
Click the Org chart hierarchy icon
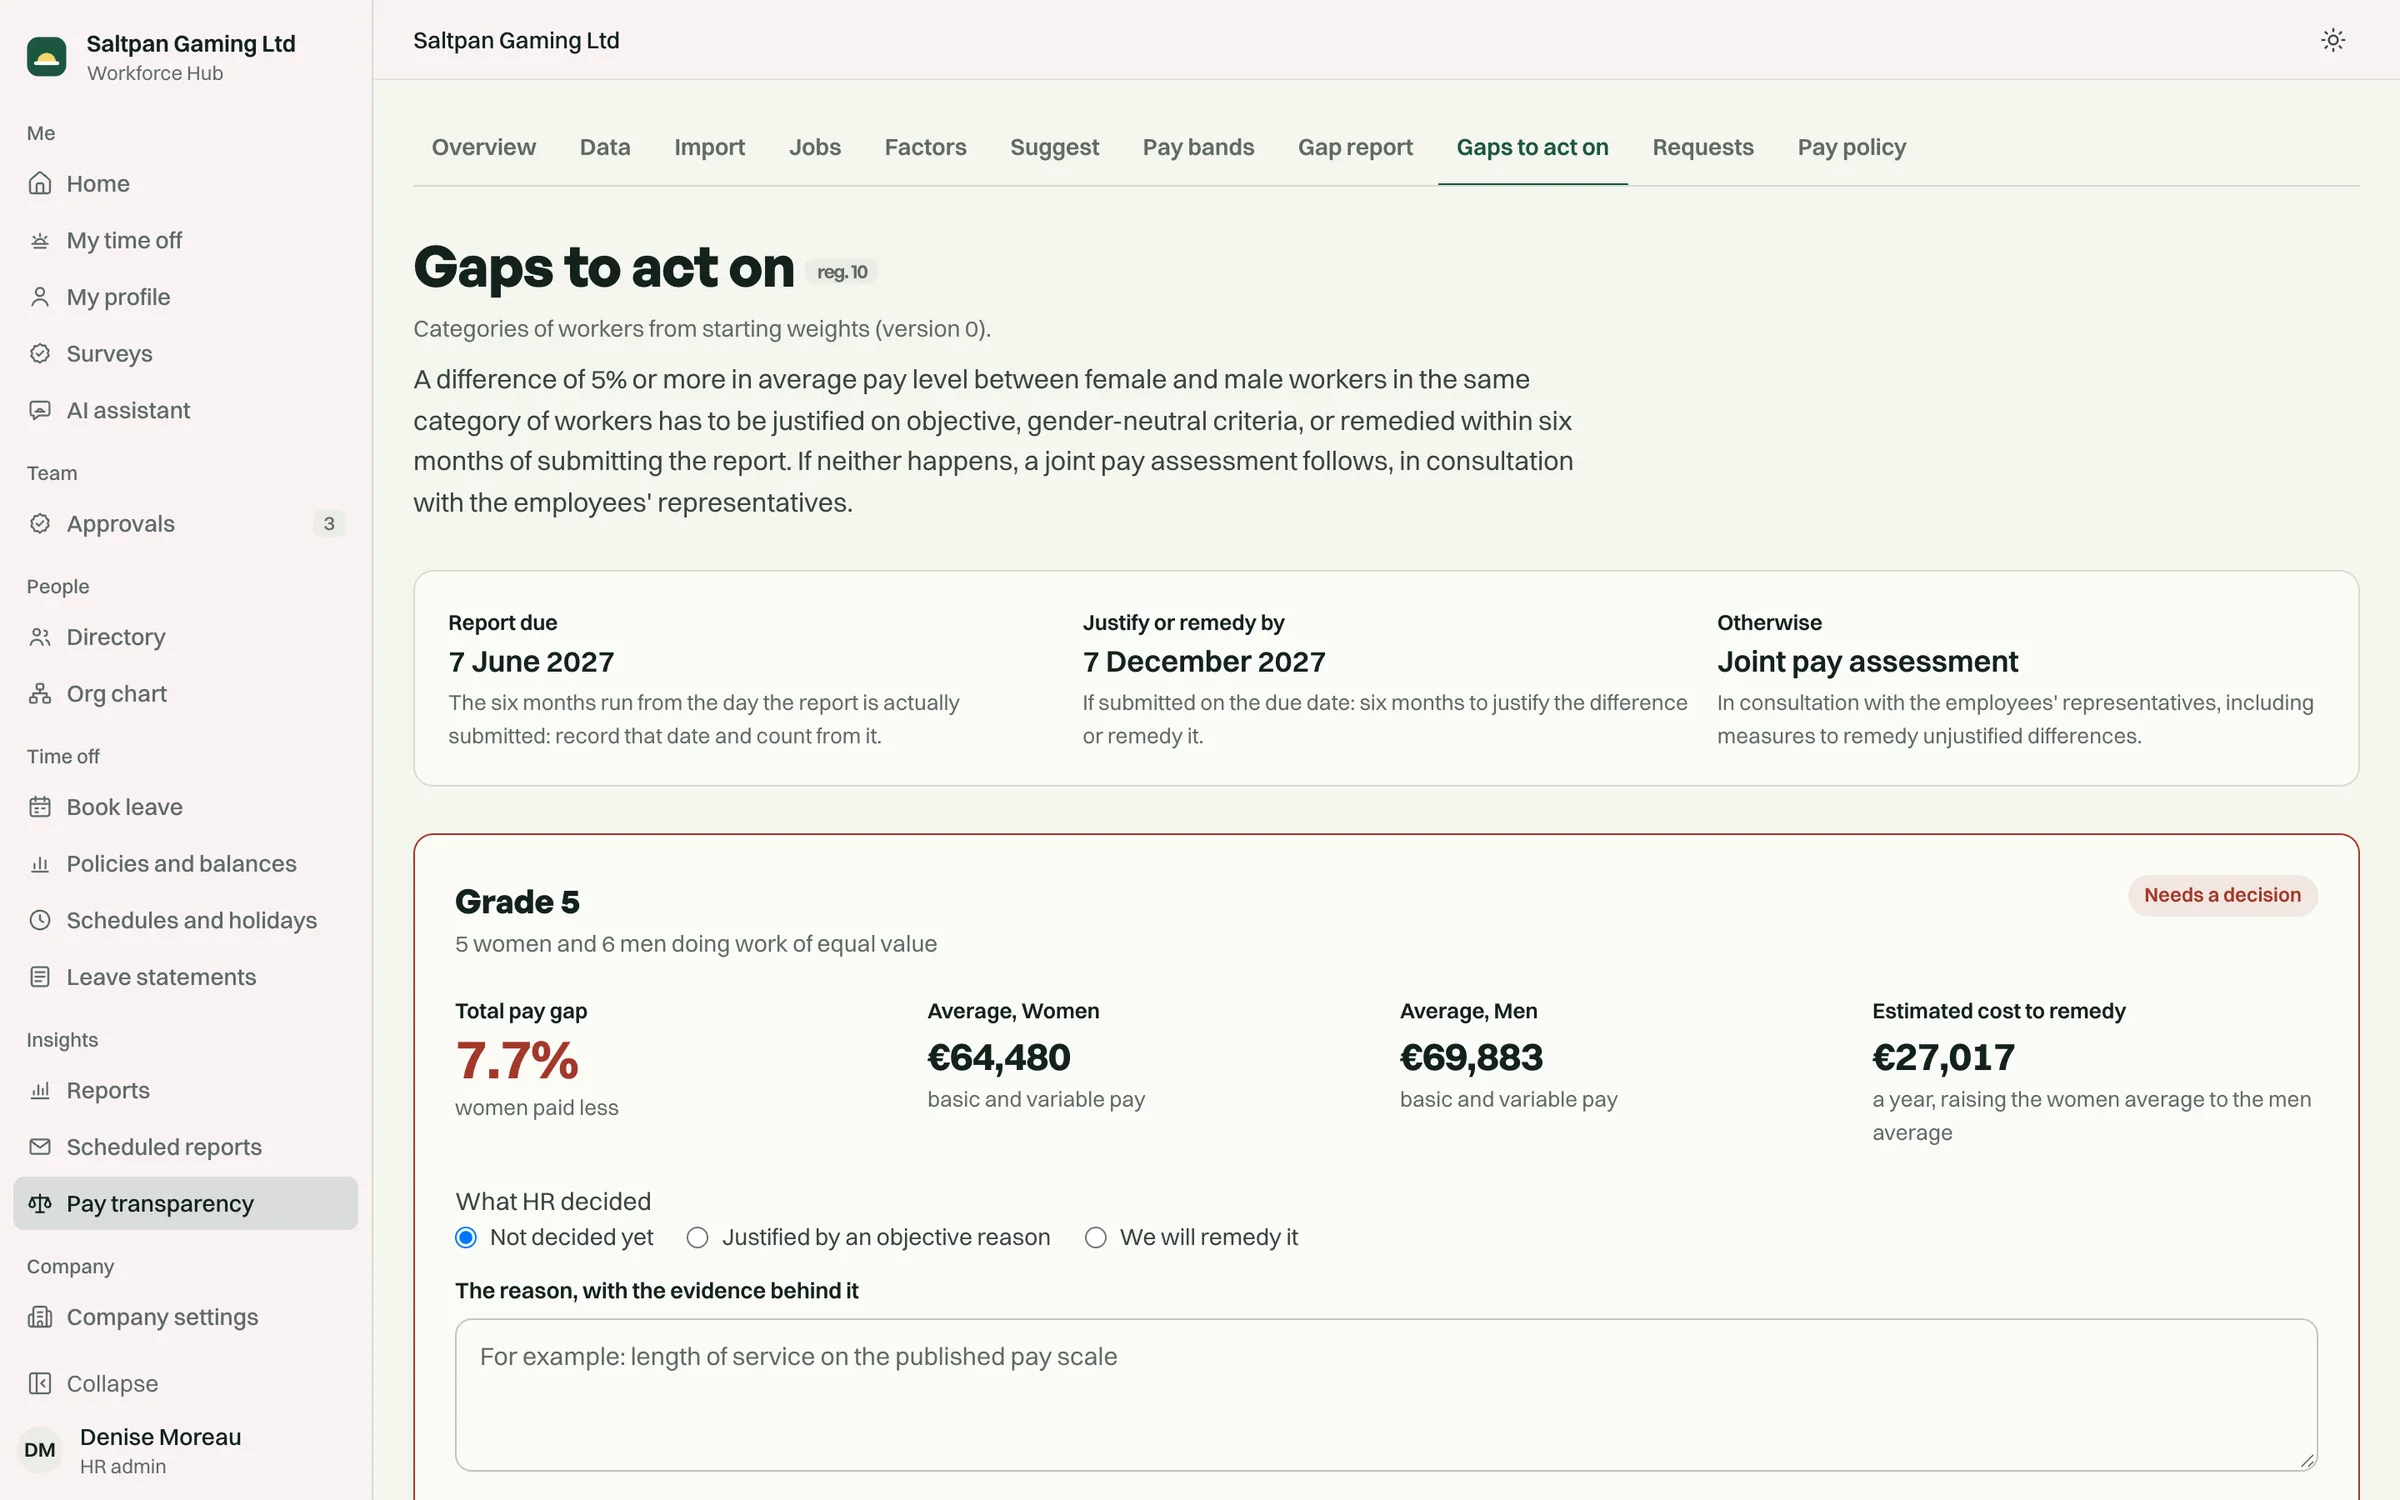coord(40,693)
